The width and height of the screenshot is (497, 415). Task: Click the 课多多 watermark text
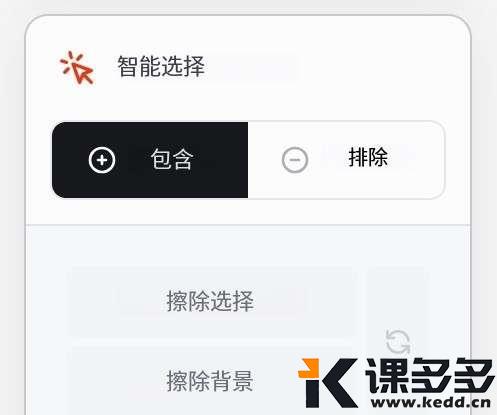[430, 376]
